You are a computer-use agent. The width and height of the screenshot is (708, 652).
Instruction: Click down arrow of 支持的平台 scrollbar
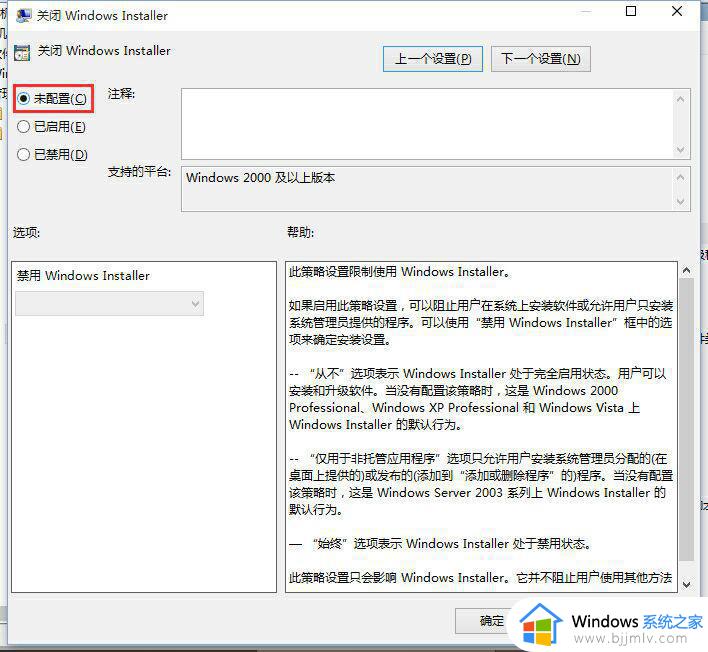pyautogui.click(x=680, y=201)
